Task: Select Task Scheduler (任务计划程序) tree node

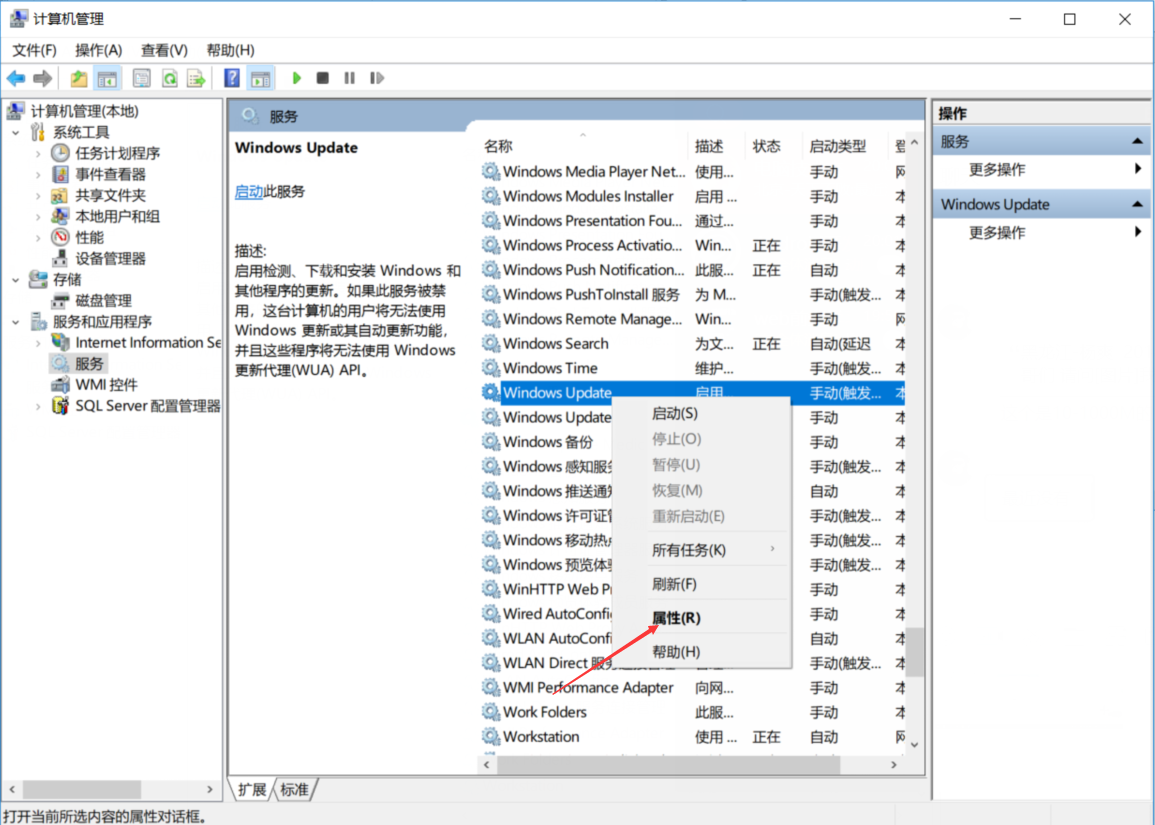Action: [x=117, y=153]
